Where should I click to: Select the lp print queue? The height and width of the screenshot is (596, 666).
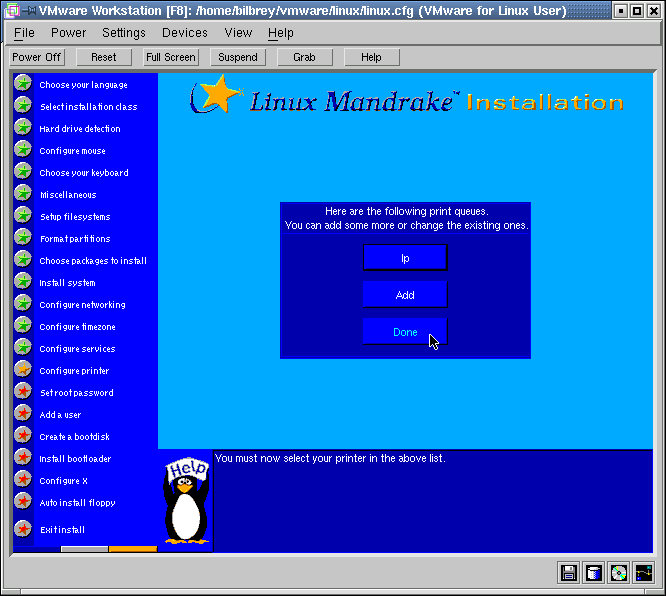coord(405,258)
